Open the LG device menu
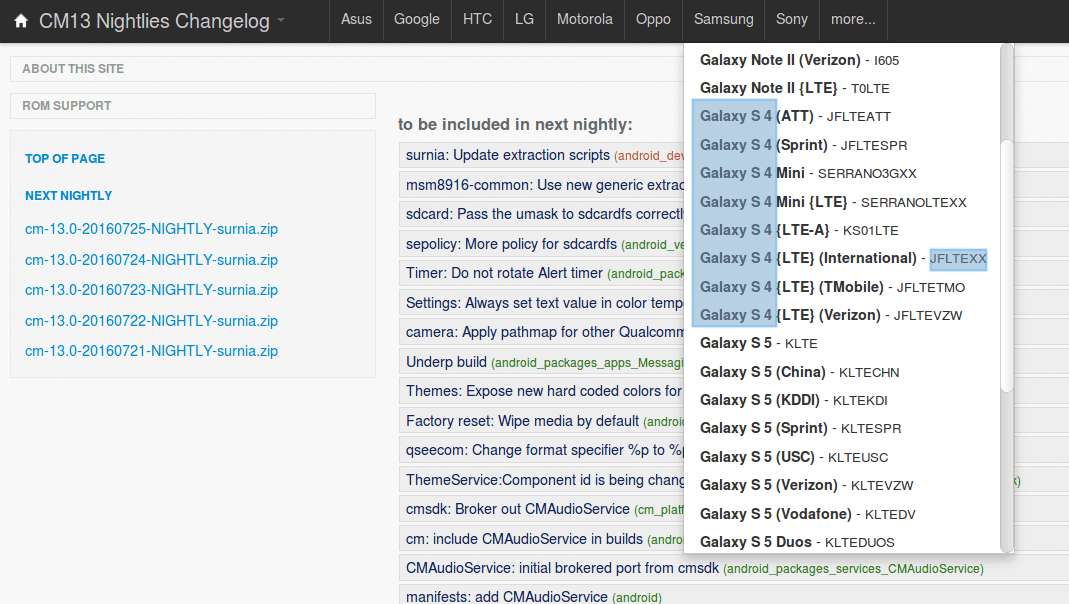This screenshot has width=1069, height=604. pos(524,20)
